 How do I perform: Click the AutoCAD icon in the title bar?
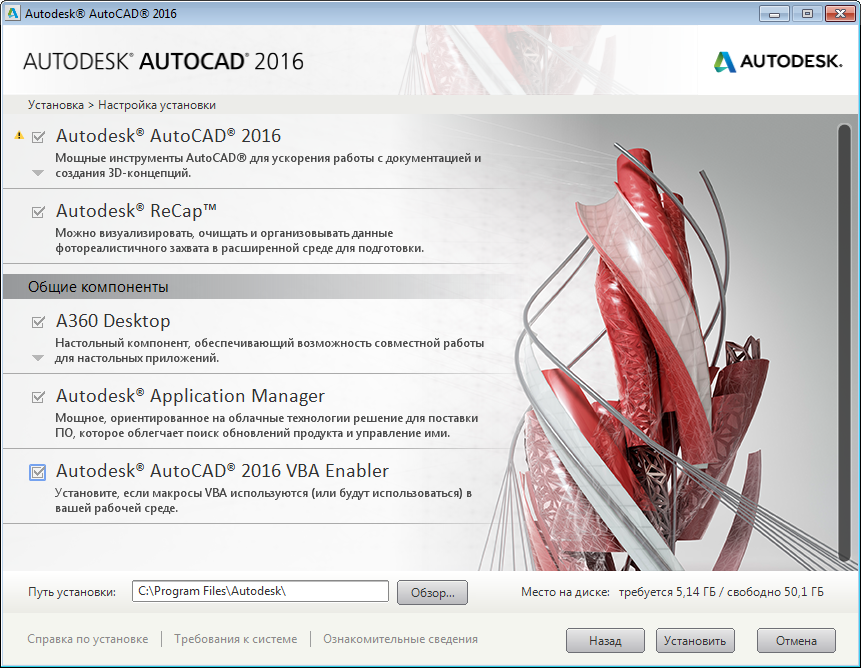click(13, 14)
